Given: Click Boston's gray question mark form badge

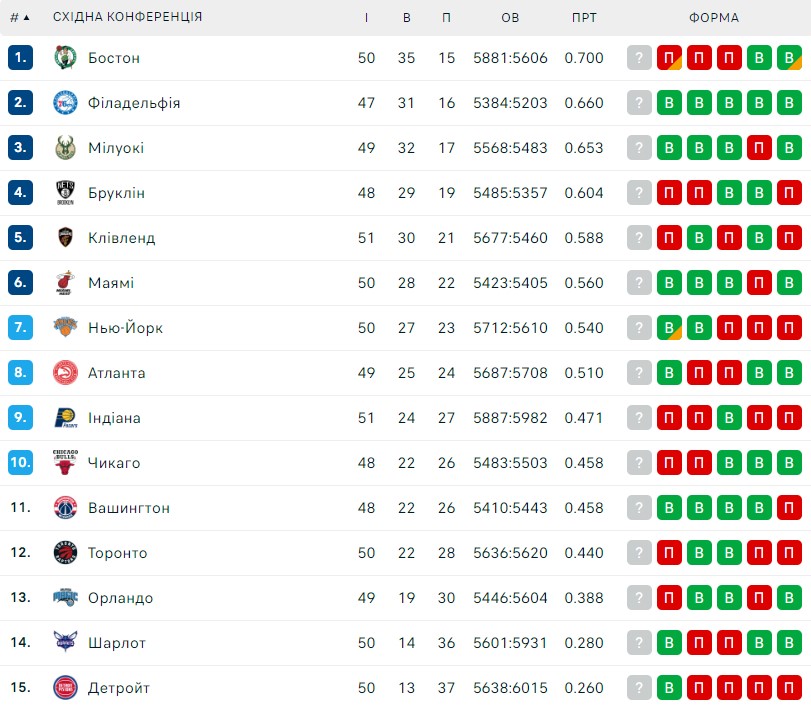Looking at the screenshot, I should (x=639, y=57).
